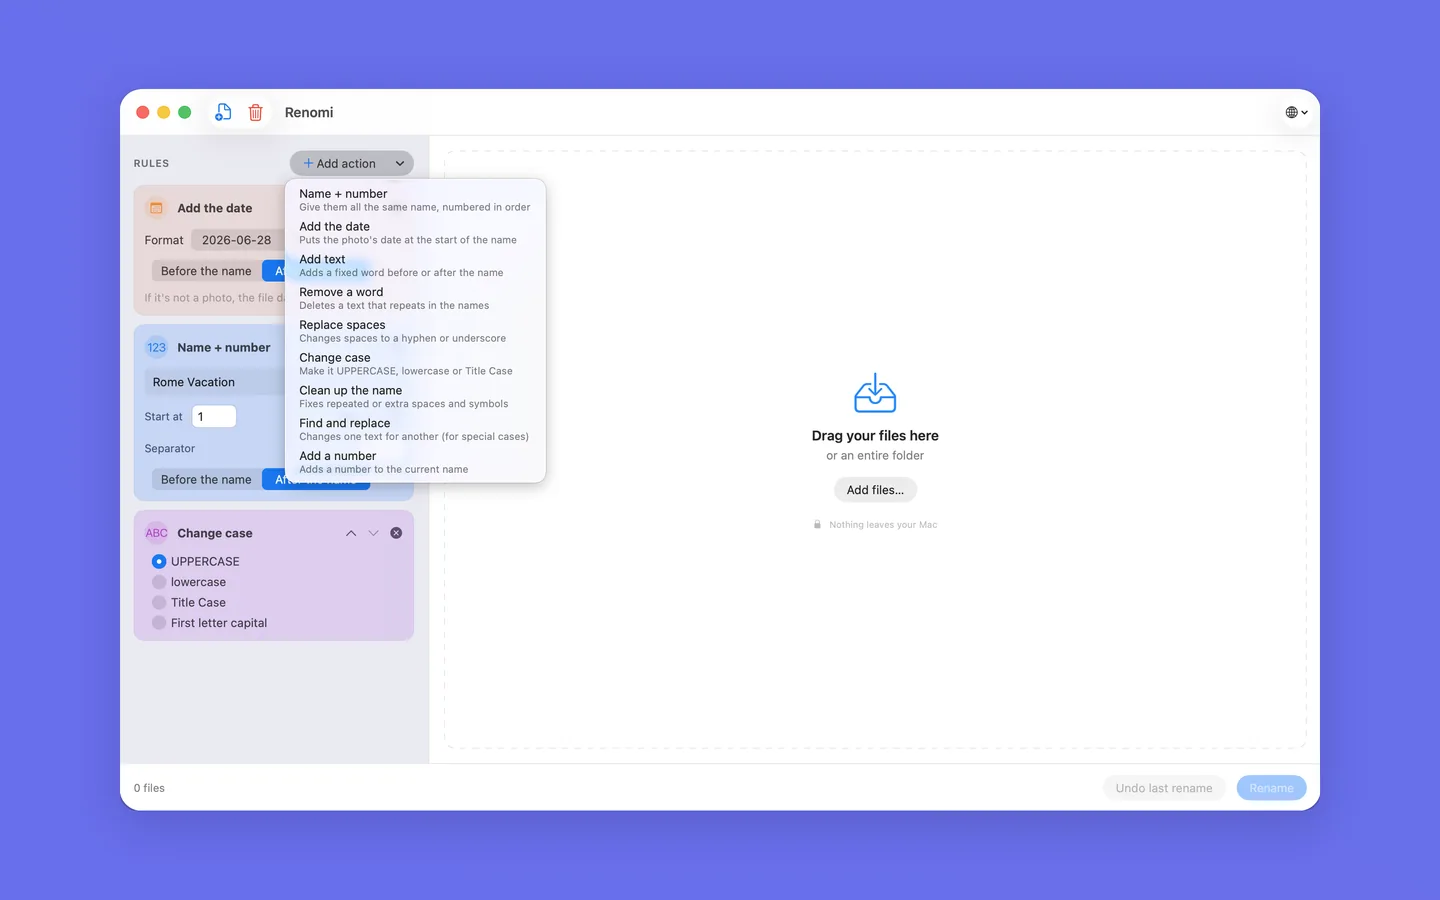
Task: Click the 'Drag your files here' text
Action: pyautogui.click(x=875, y=436)
